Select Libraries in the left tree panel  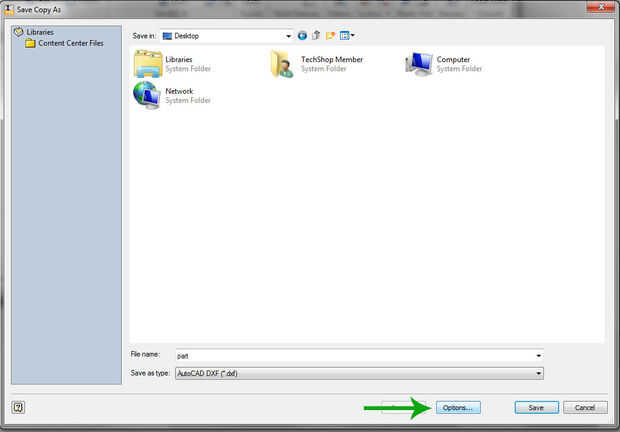(40, 32)
